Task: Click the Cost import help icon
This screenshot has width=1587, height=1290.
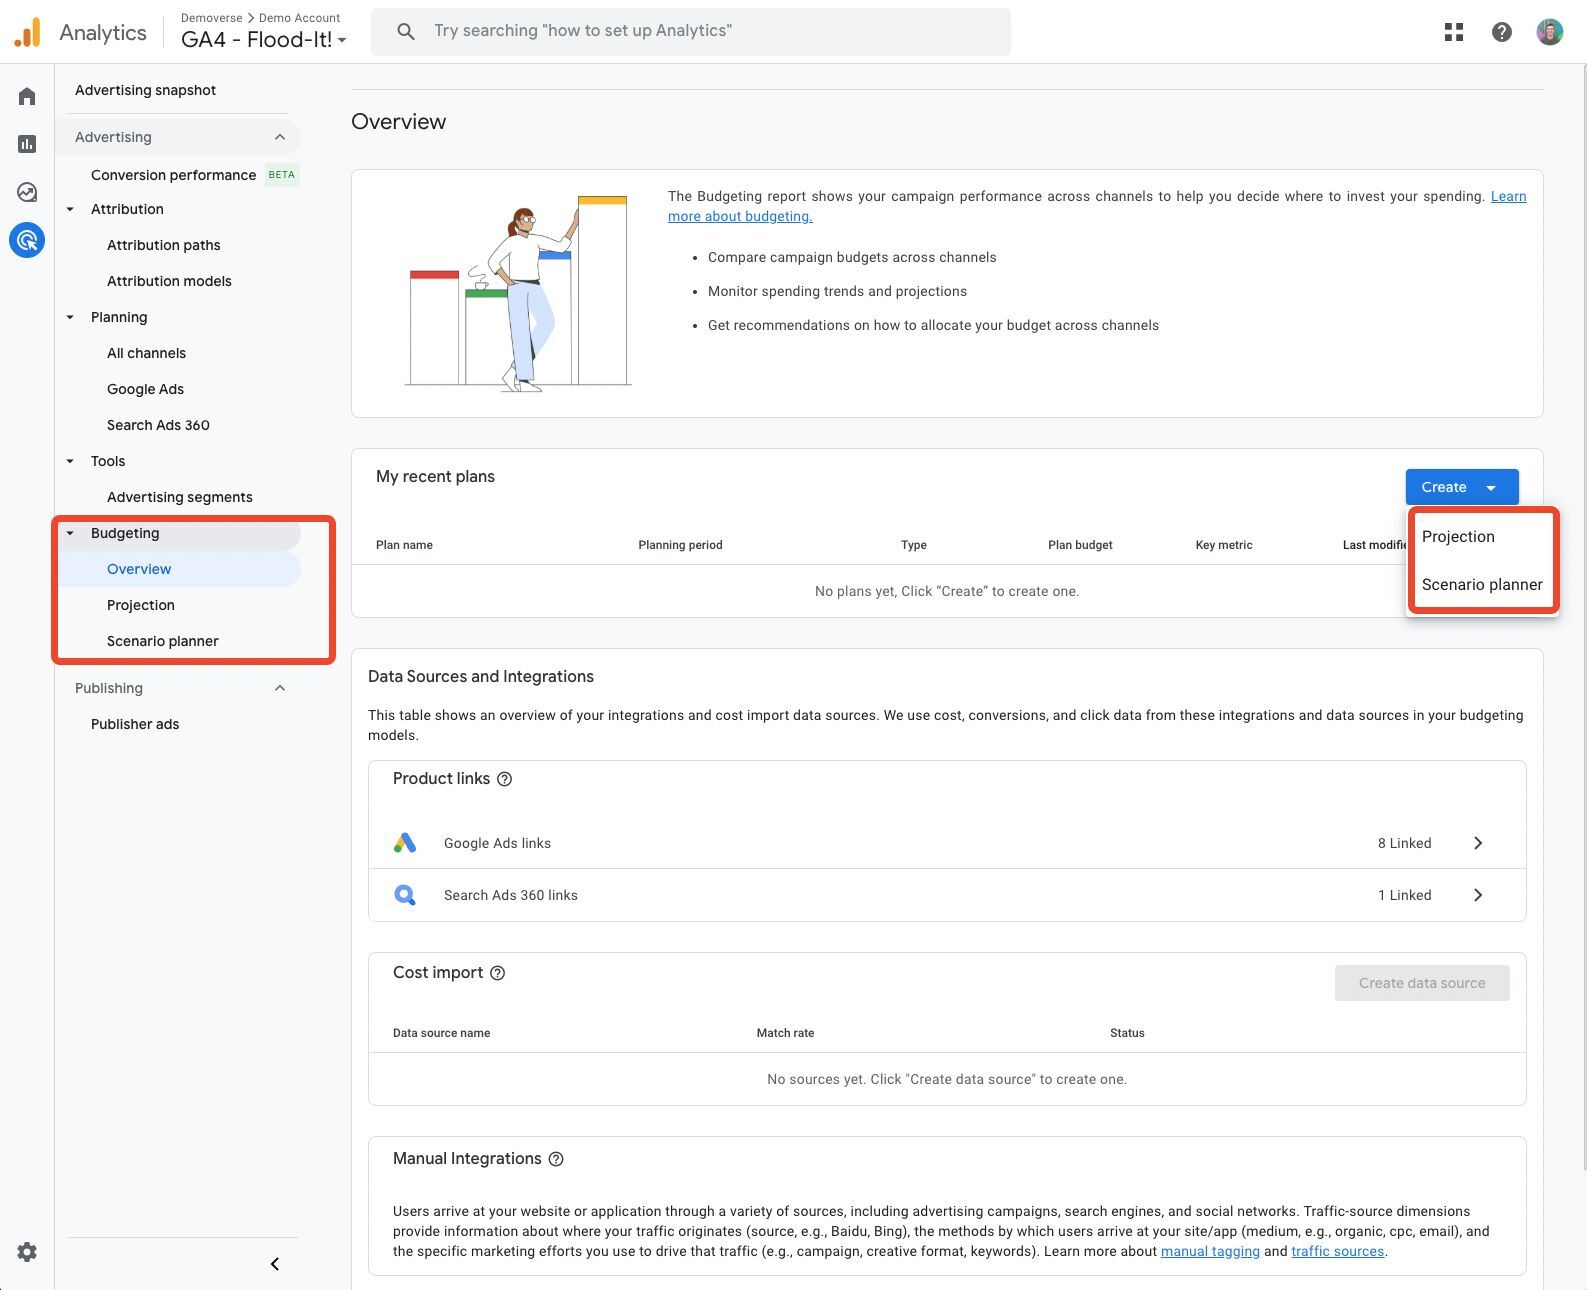Action: [x=498, y=973]
